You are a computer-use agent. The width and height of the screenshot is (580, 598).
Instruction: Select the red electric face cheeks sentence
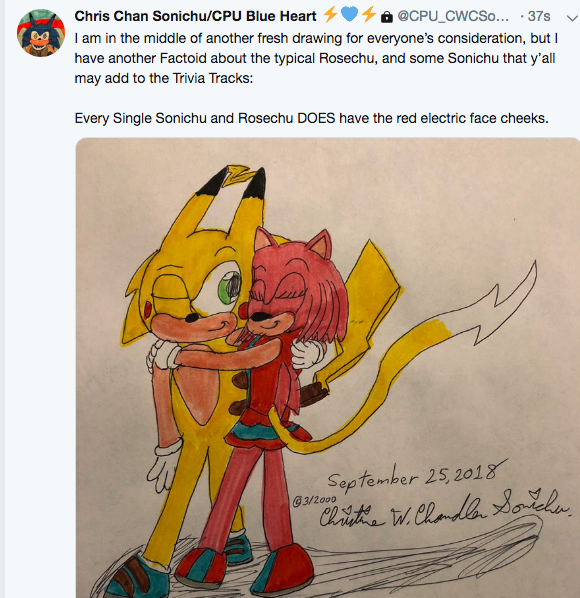click(311, 118)
